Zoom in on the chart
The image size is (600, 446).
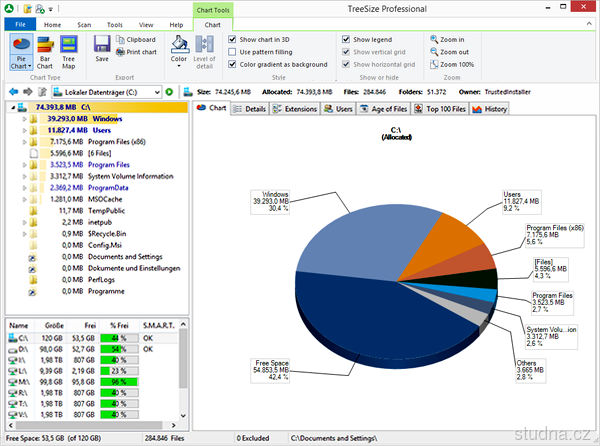(x=447, y=39)
